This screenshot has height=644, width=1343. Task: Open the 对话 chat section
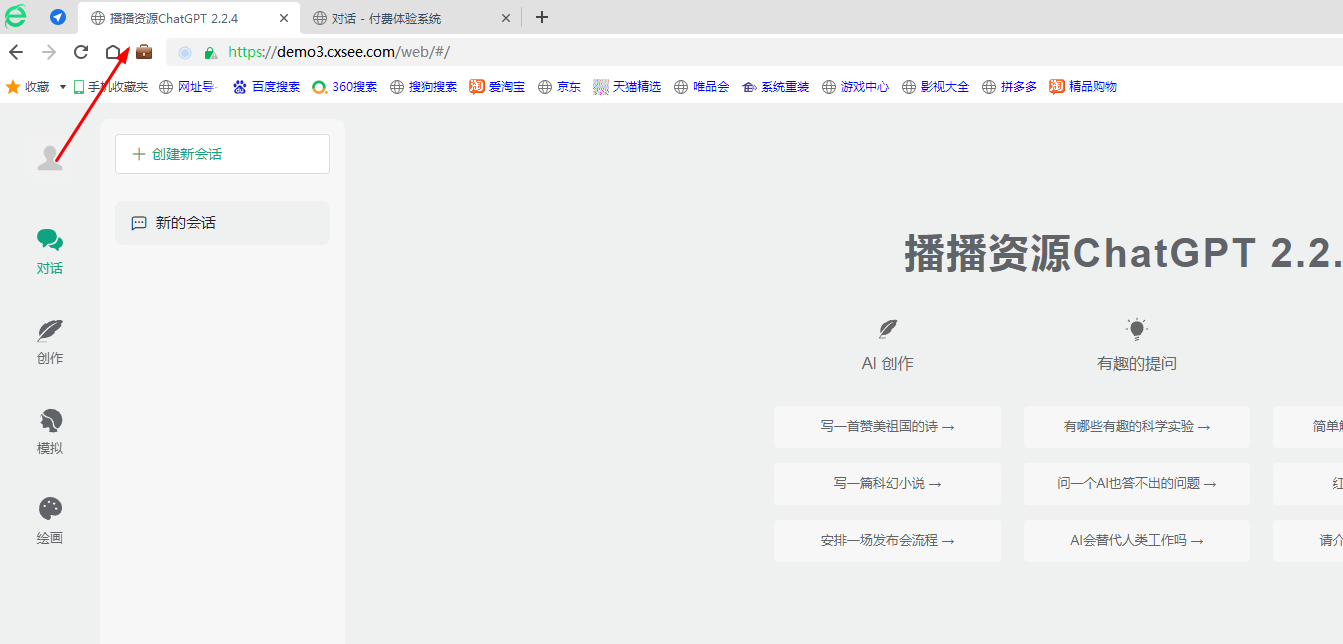pyautogui.click(x=50, y=251)
